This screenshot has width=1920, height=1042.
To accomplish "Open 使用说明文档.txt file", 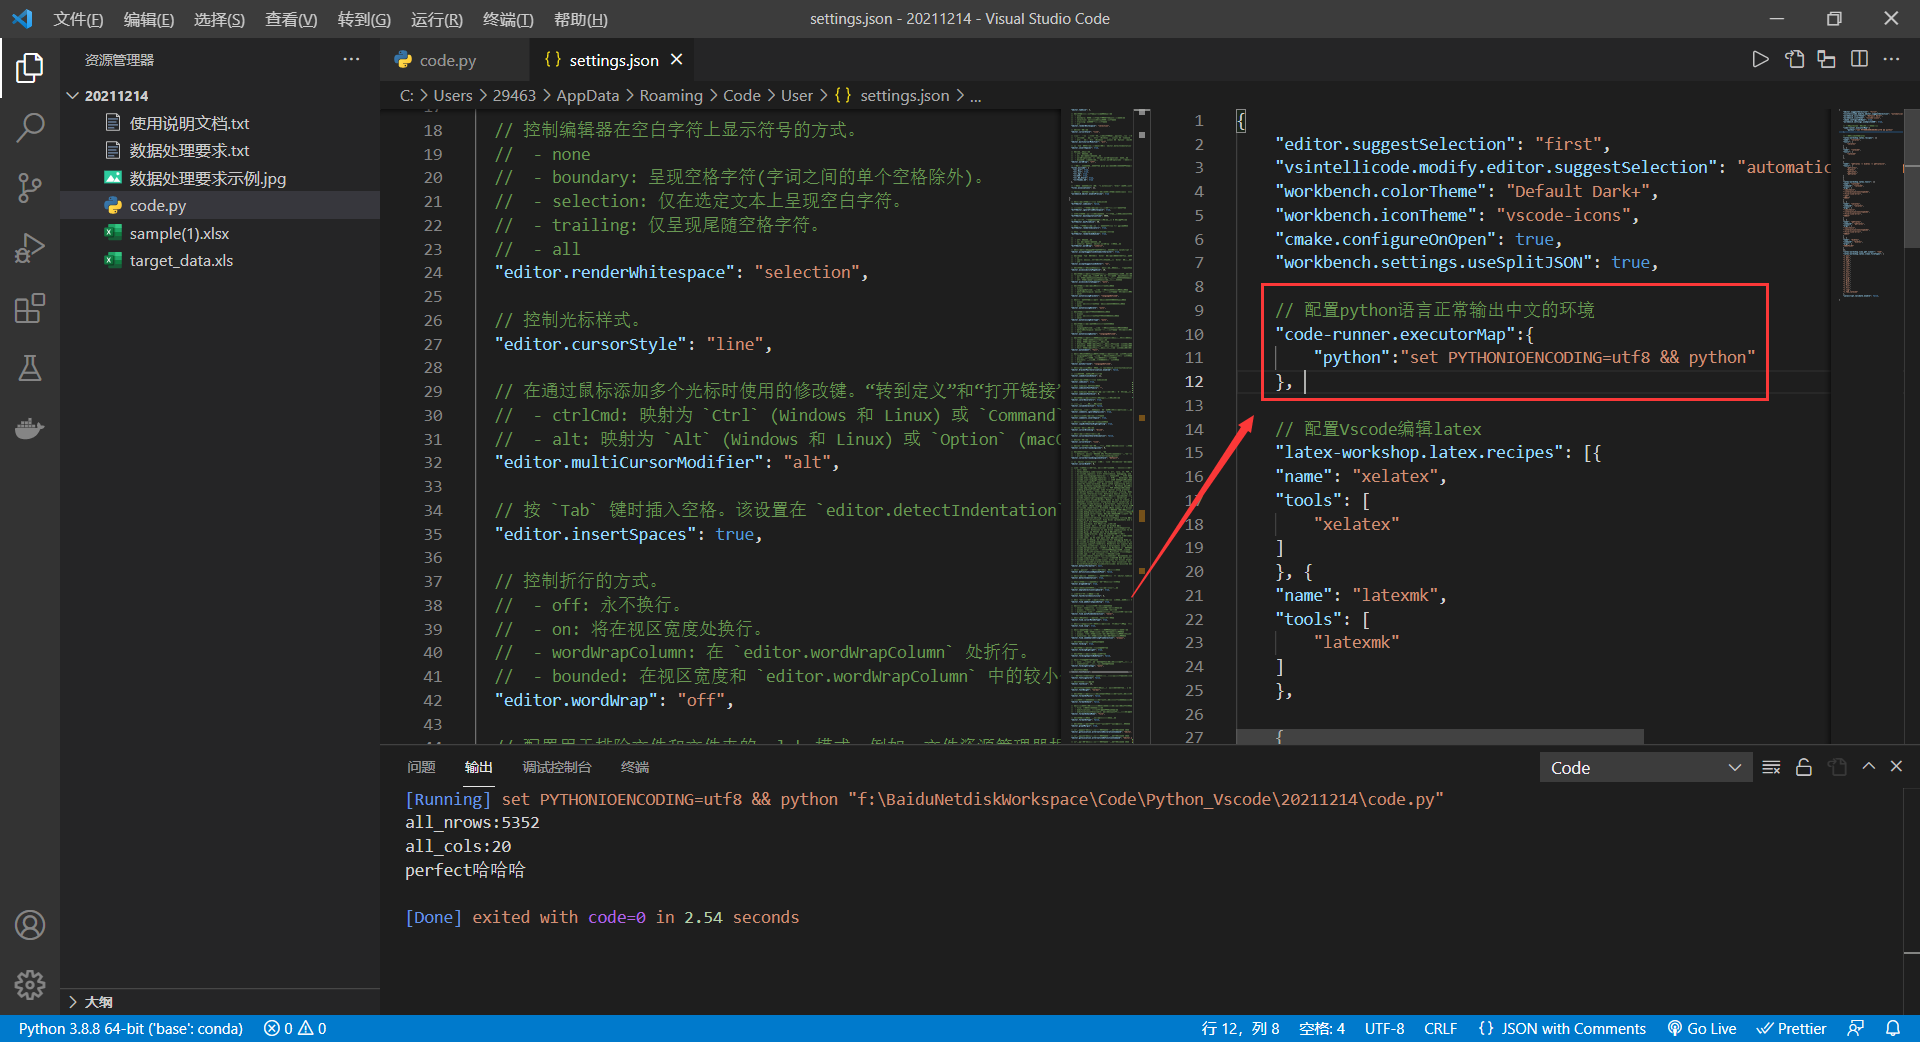I will (x=220, y=123).
